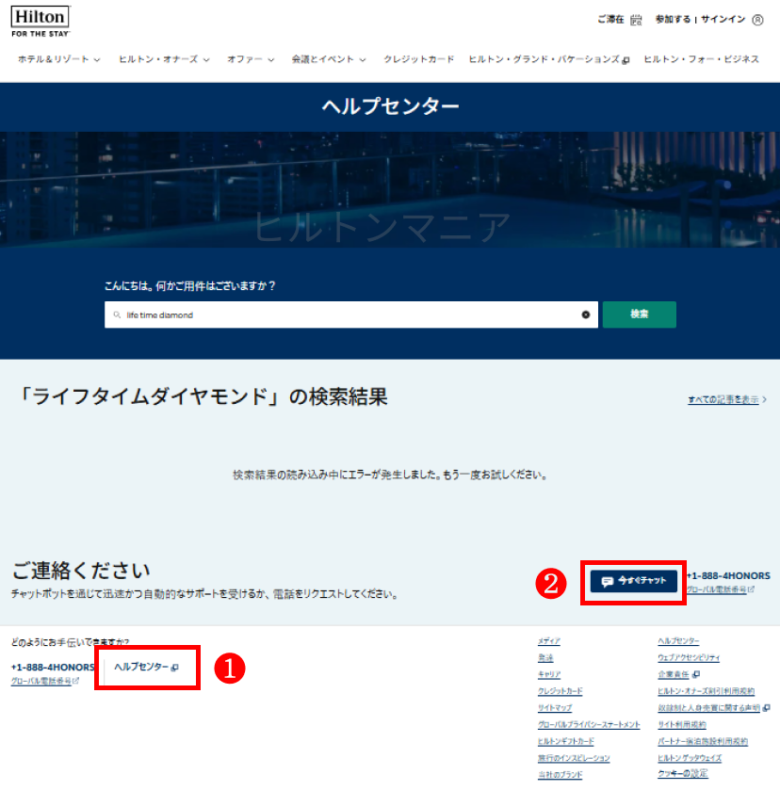Focus the search field containing life time diamond
Image resolution: width=780 pixels, height=790 pixels.
pos(351,315)
